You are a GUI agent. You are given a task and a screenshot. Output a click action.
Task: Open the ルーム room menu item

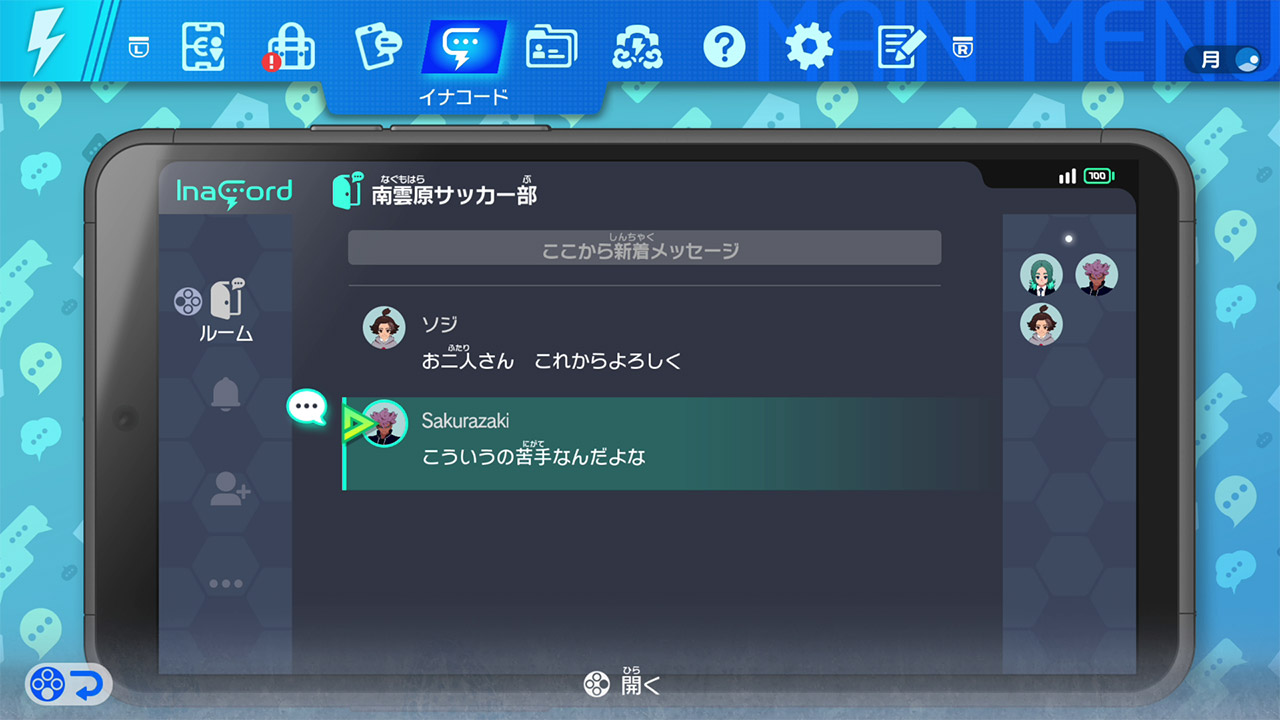[226, 312]
